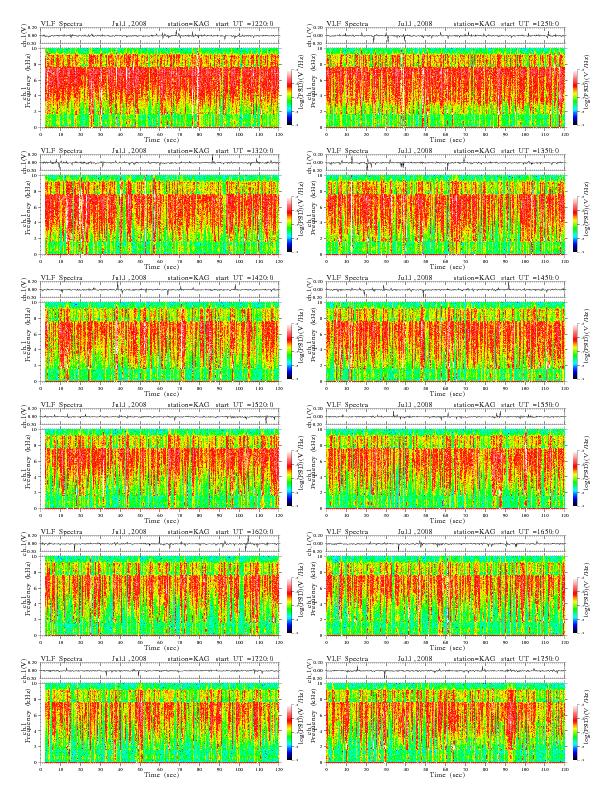Click the ch.1 waveform strip above the 1720 spectrogram
Screen dimensions: 612x792
coord(160,671)
